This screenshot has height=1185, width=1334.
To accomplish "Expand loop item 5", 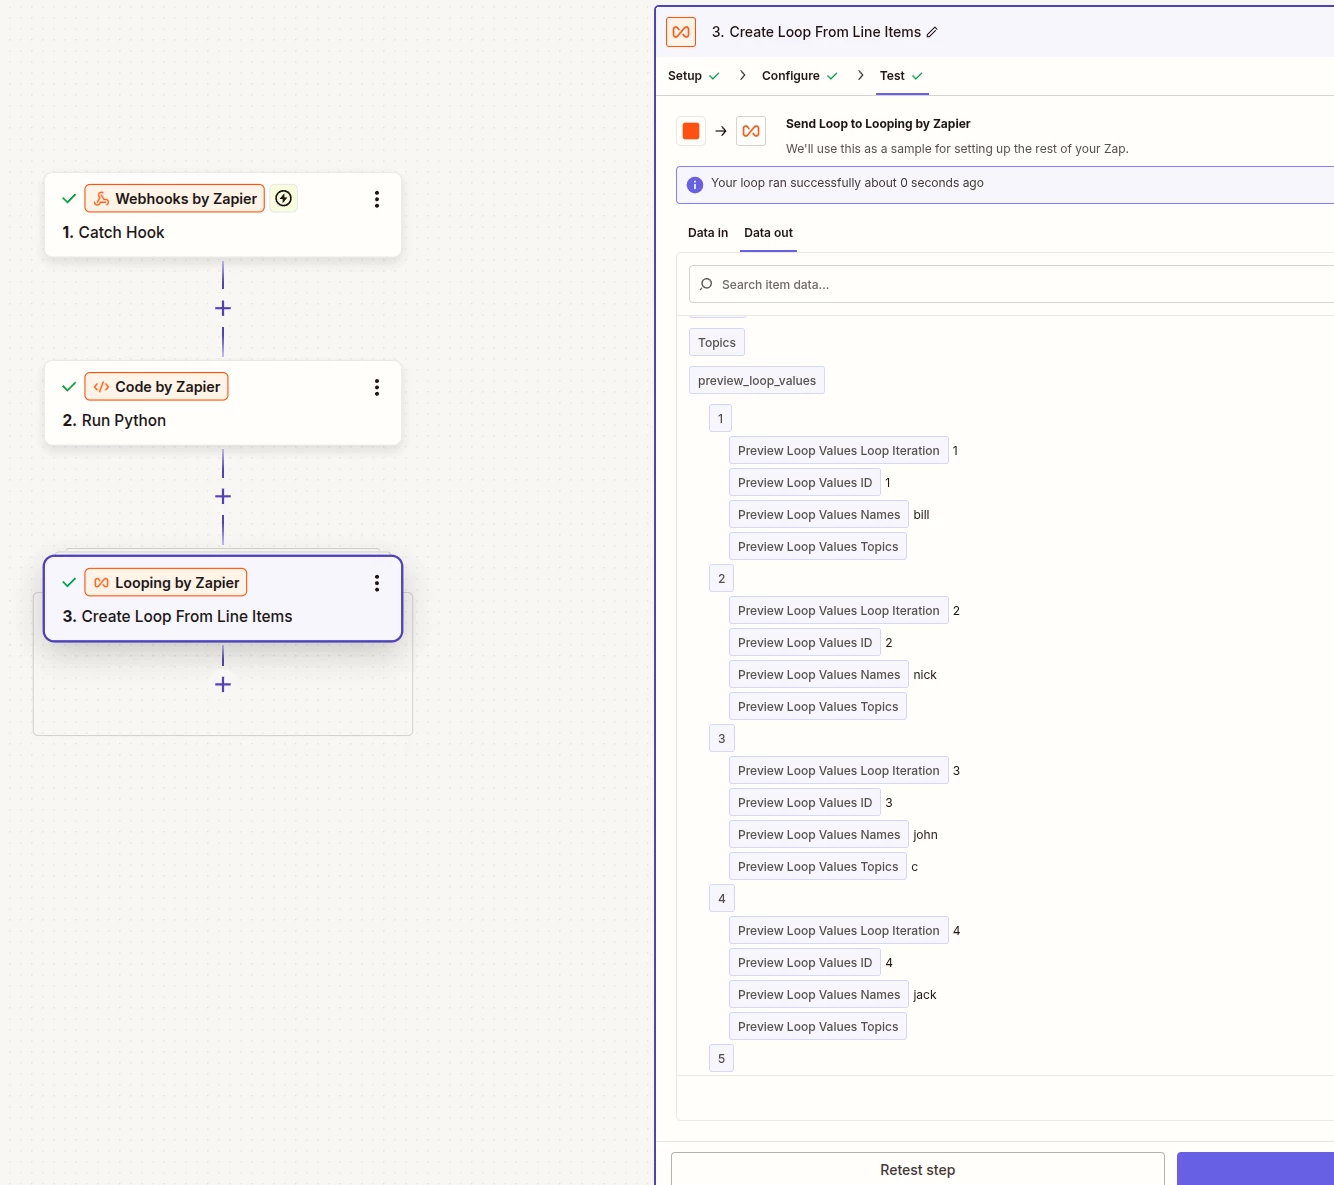I will tap(721, 1059).
